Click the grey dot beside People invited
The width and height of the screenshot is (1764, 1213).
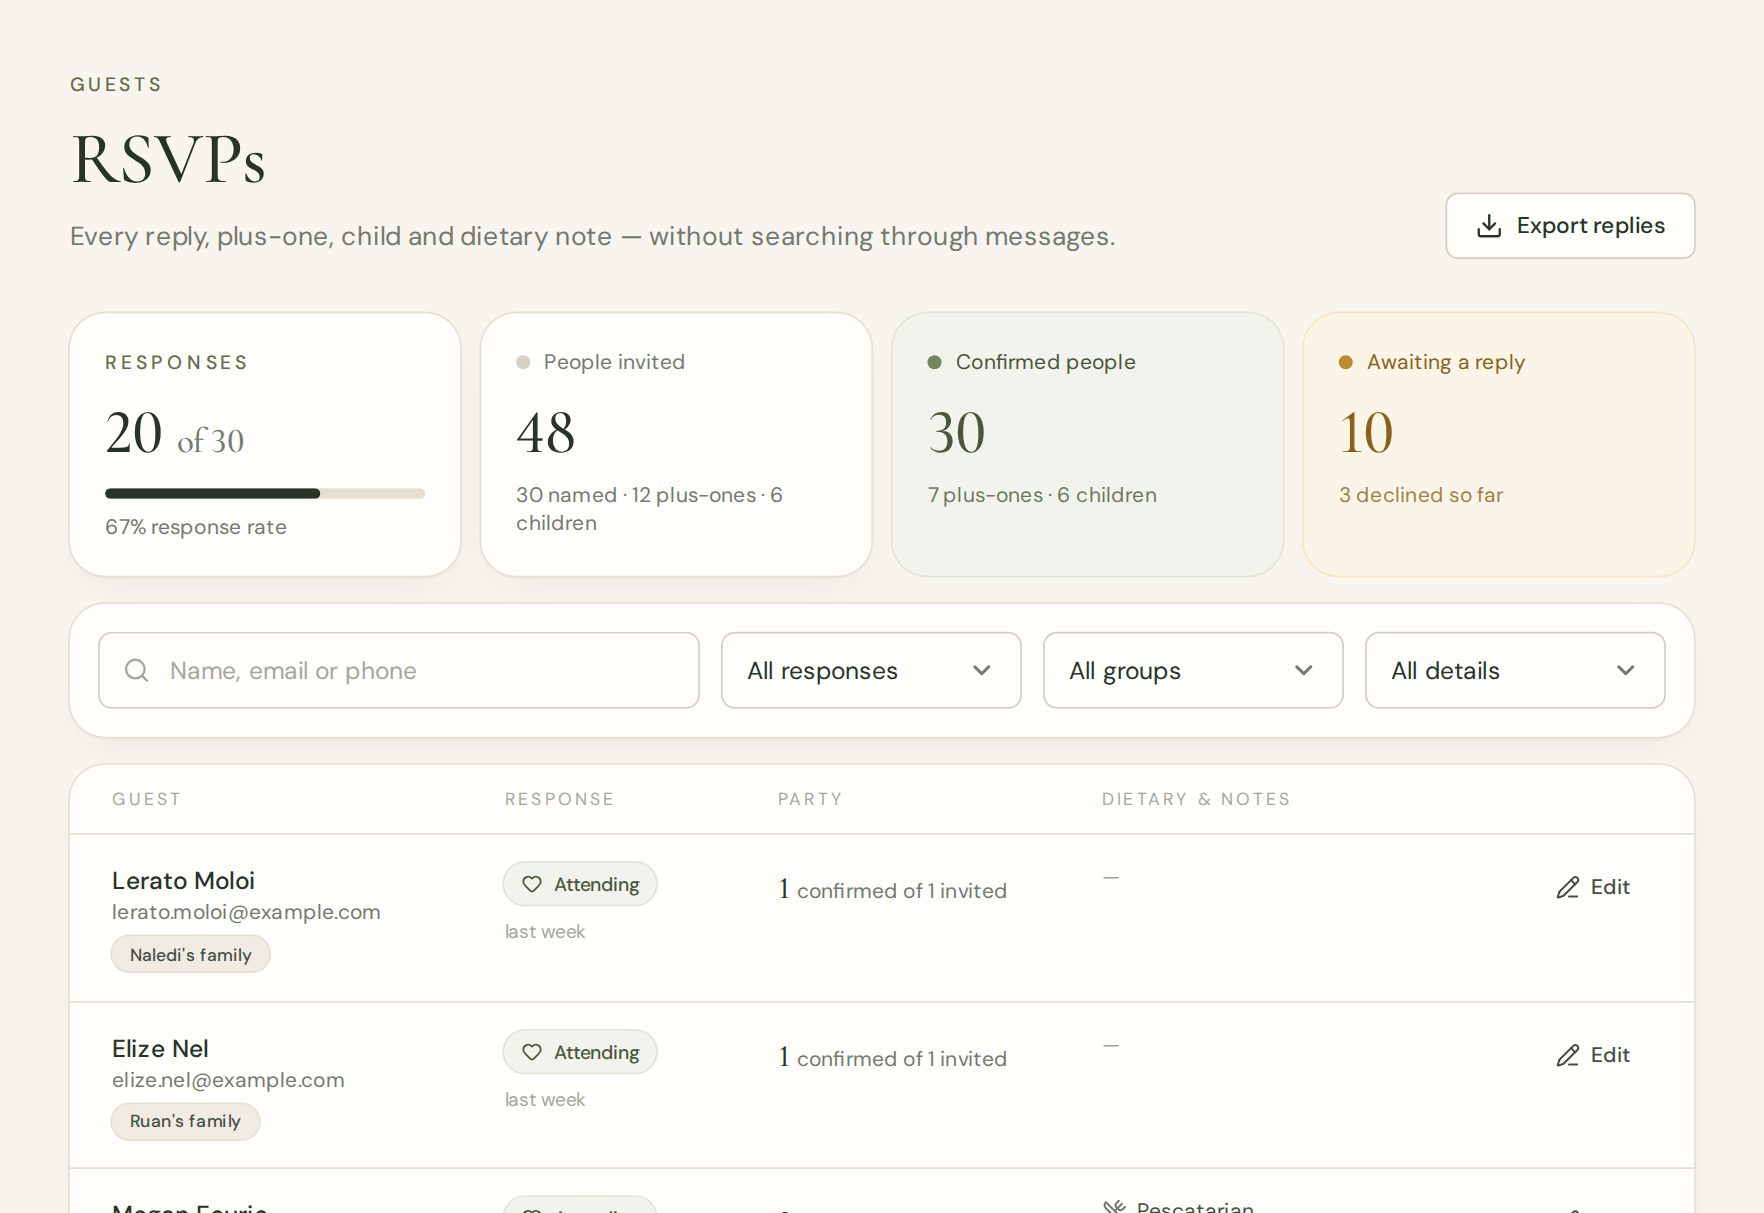pos(523,362)
